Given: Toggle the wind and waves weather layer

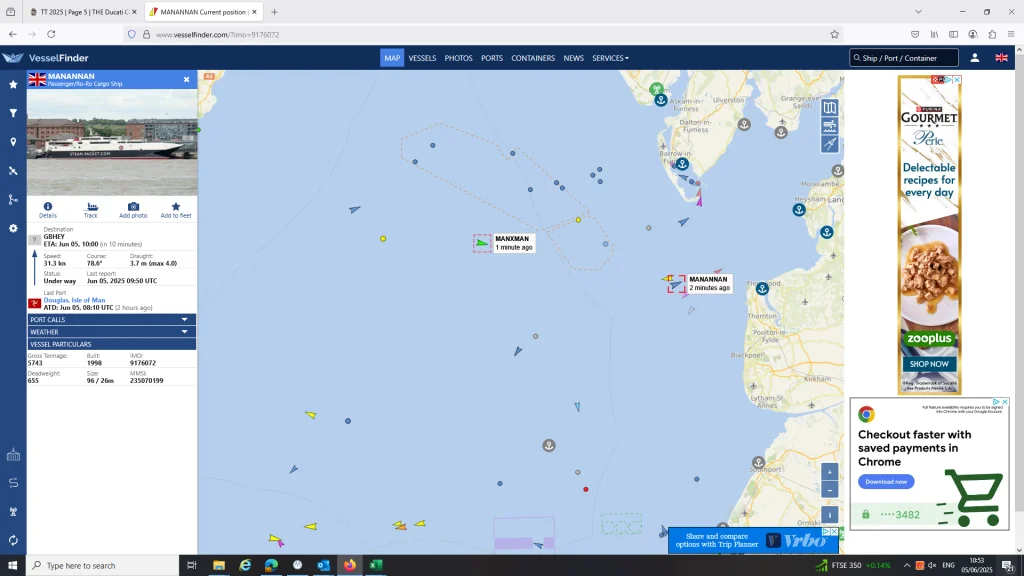Looking at the screenshot, I should point(829,125).
